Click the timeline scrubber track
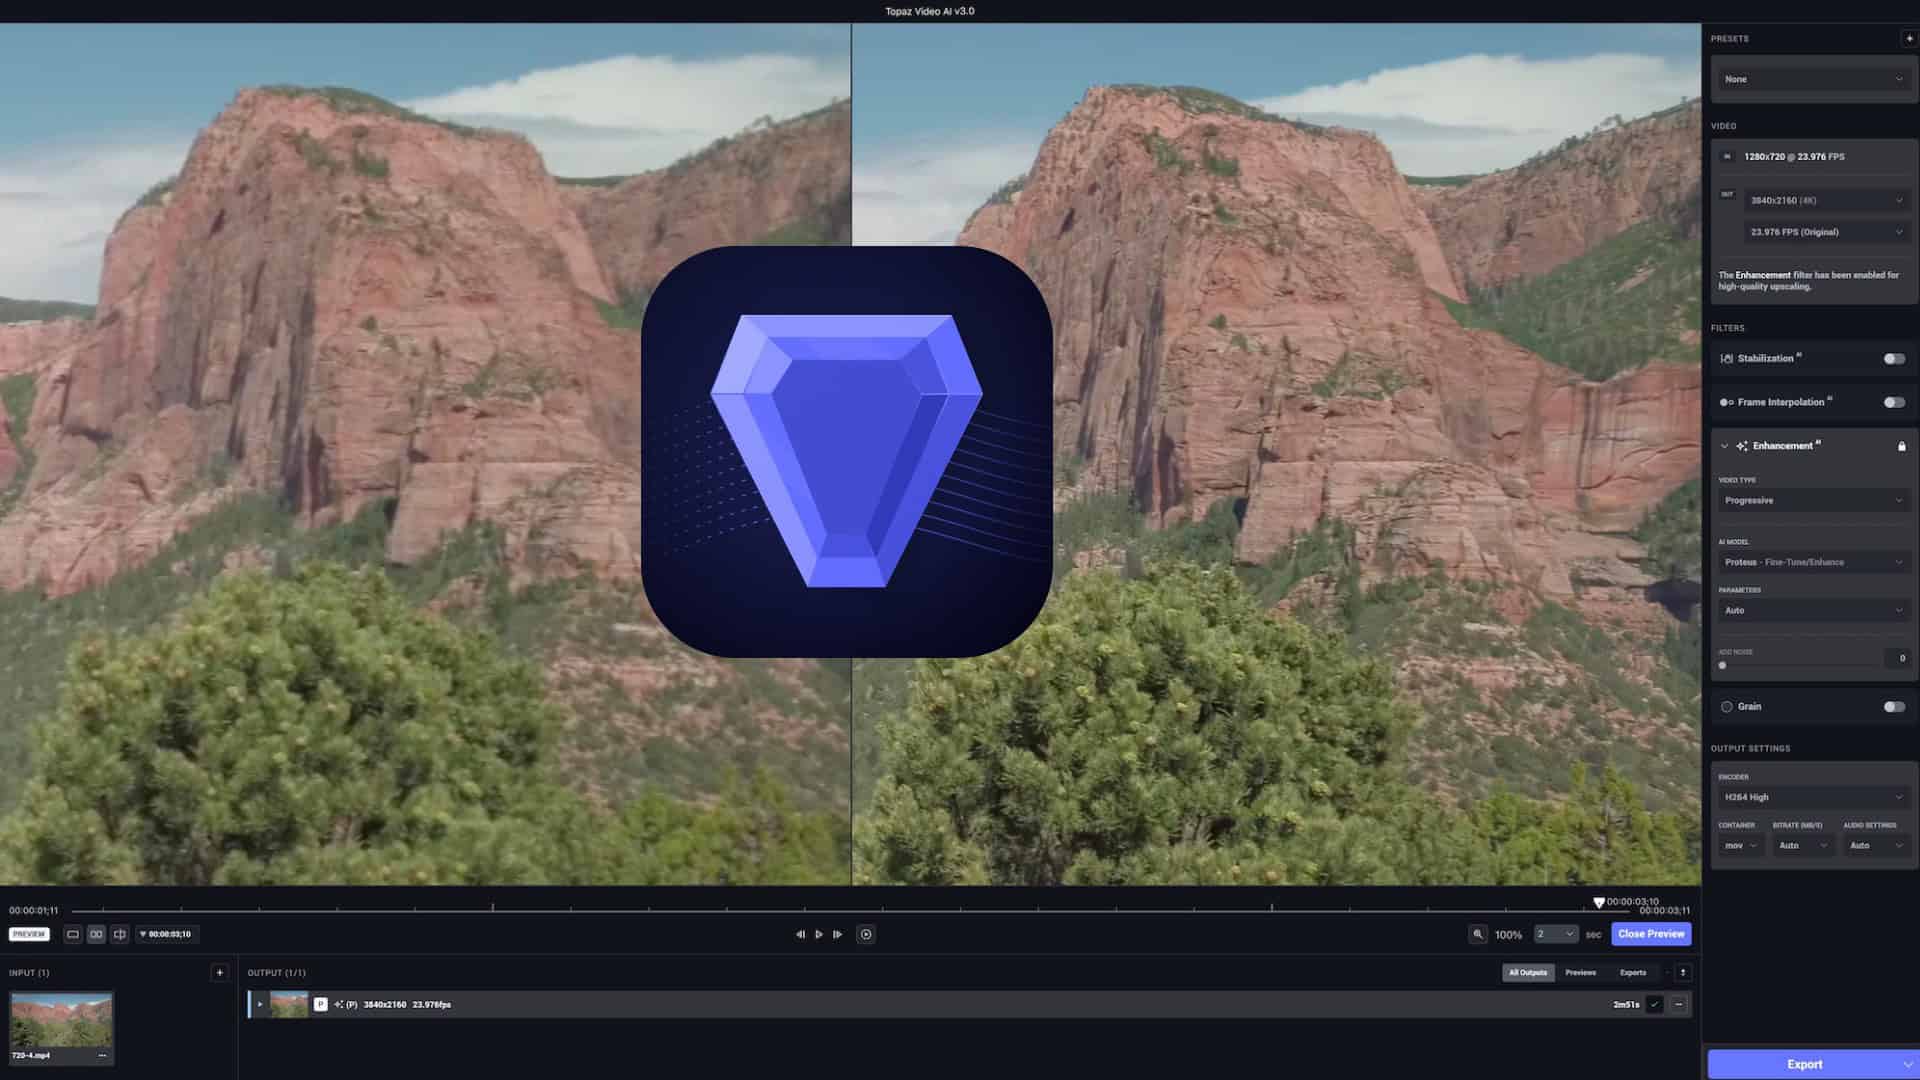This screenshot has width=1920, height=1080. (850, 910)
